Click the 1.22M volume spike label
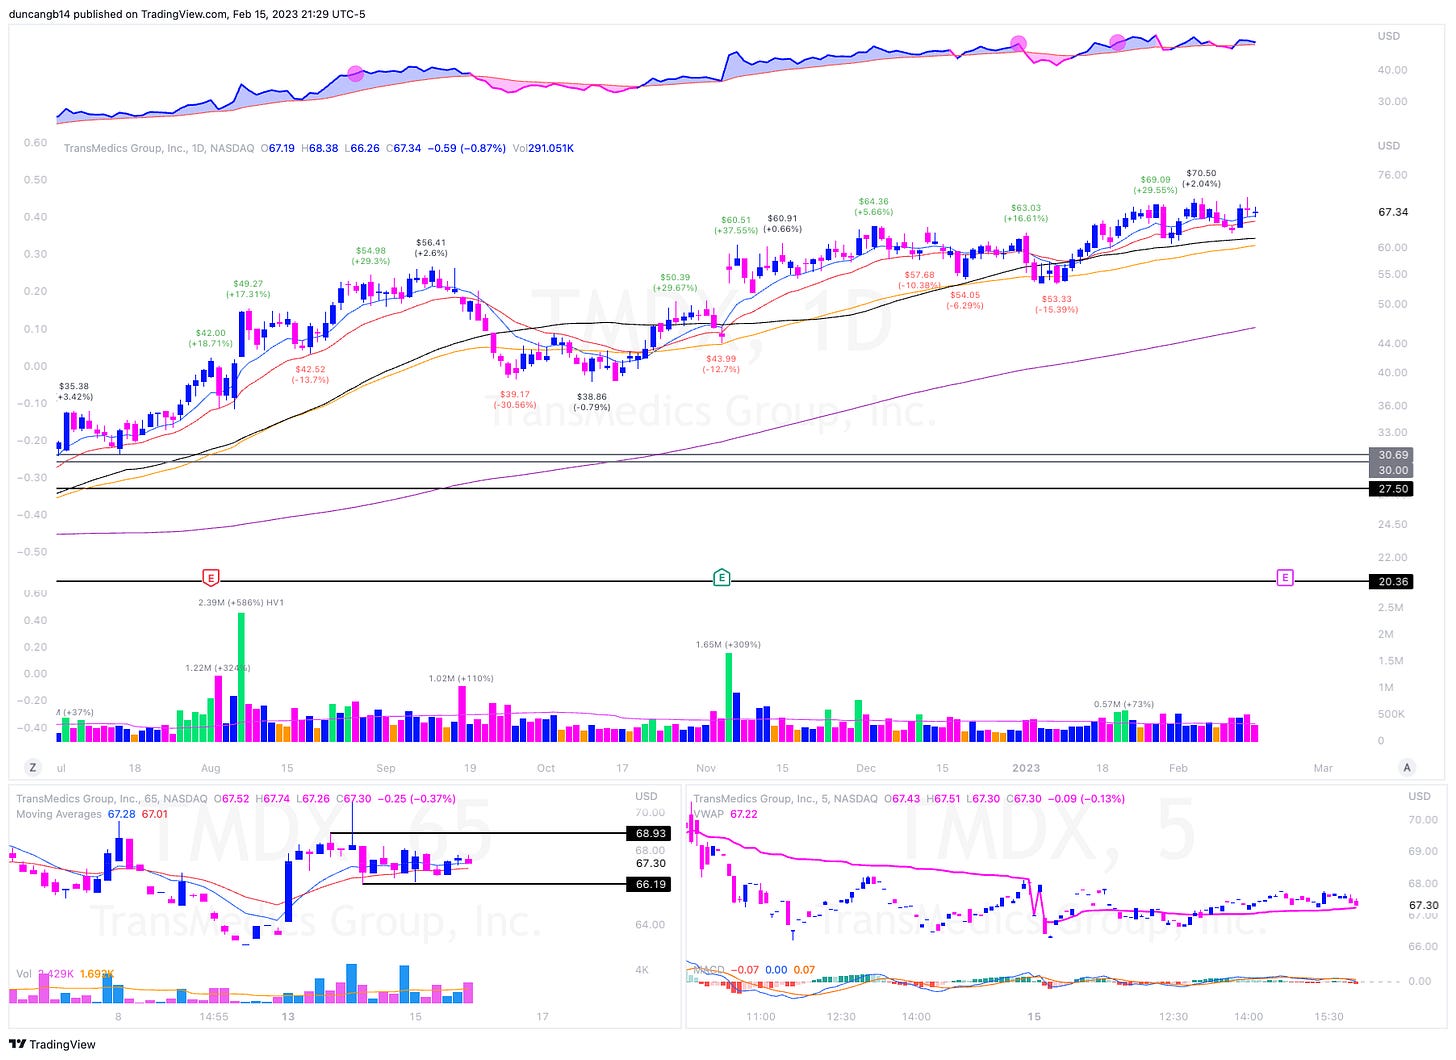The width and height of the screenshot is (1456, 1060). 217,667
